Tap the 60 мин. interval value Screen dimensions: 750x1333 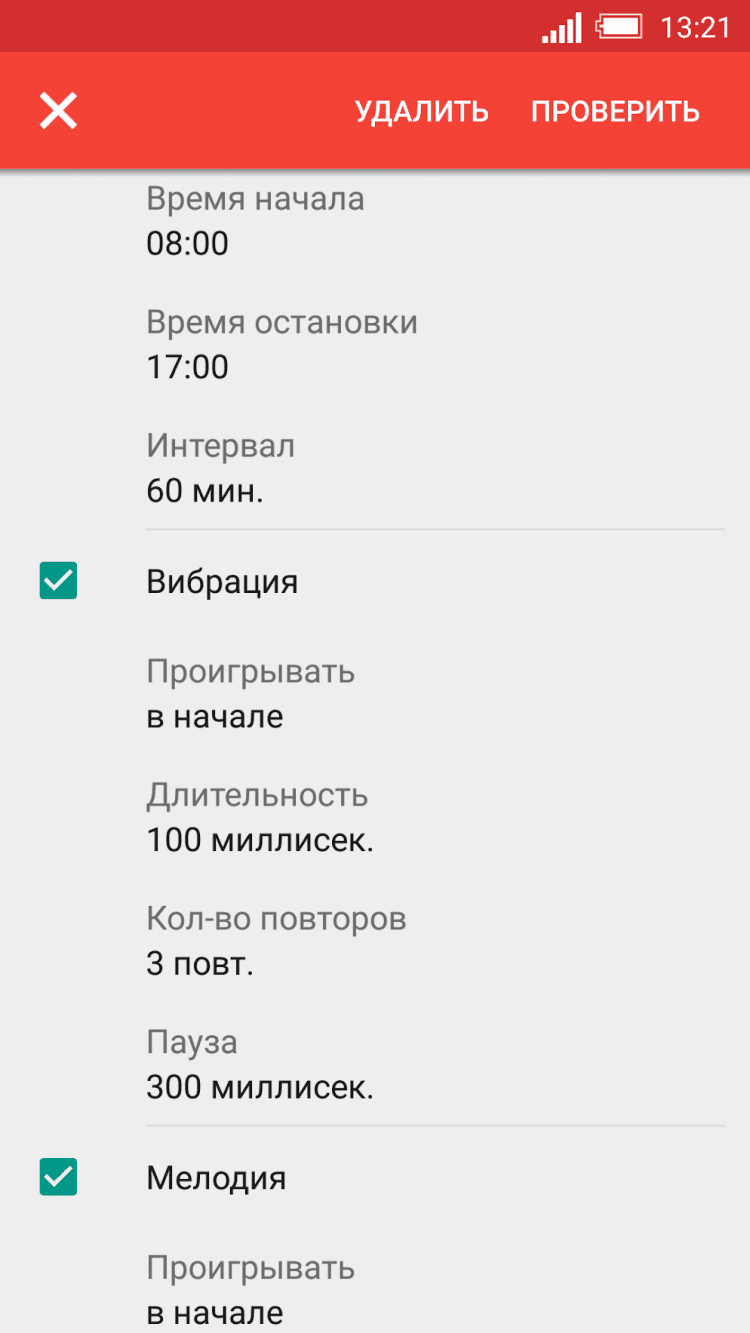pyautogui.click(x=204, y=491)
